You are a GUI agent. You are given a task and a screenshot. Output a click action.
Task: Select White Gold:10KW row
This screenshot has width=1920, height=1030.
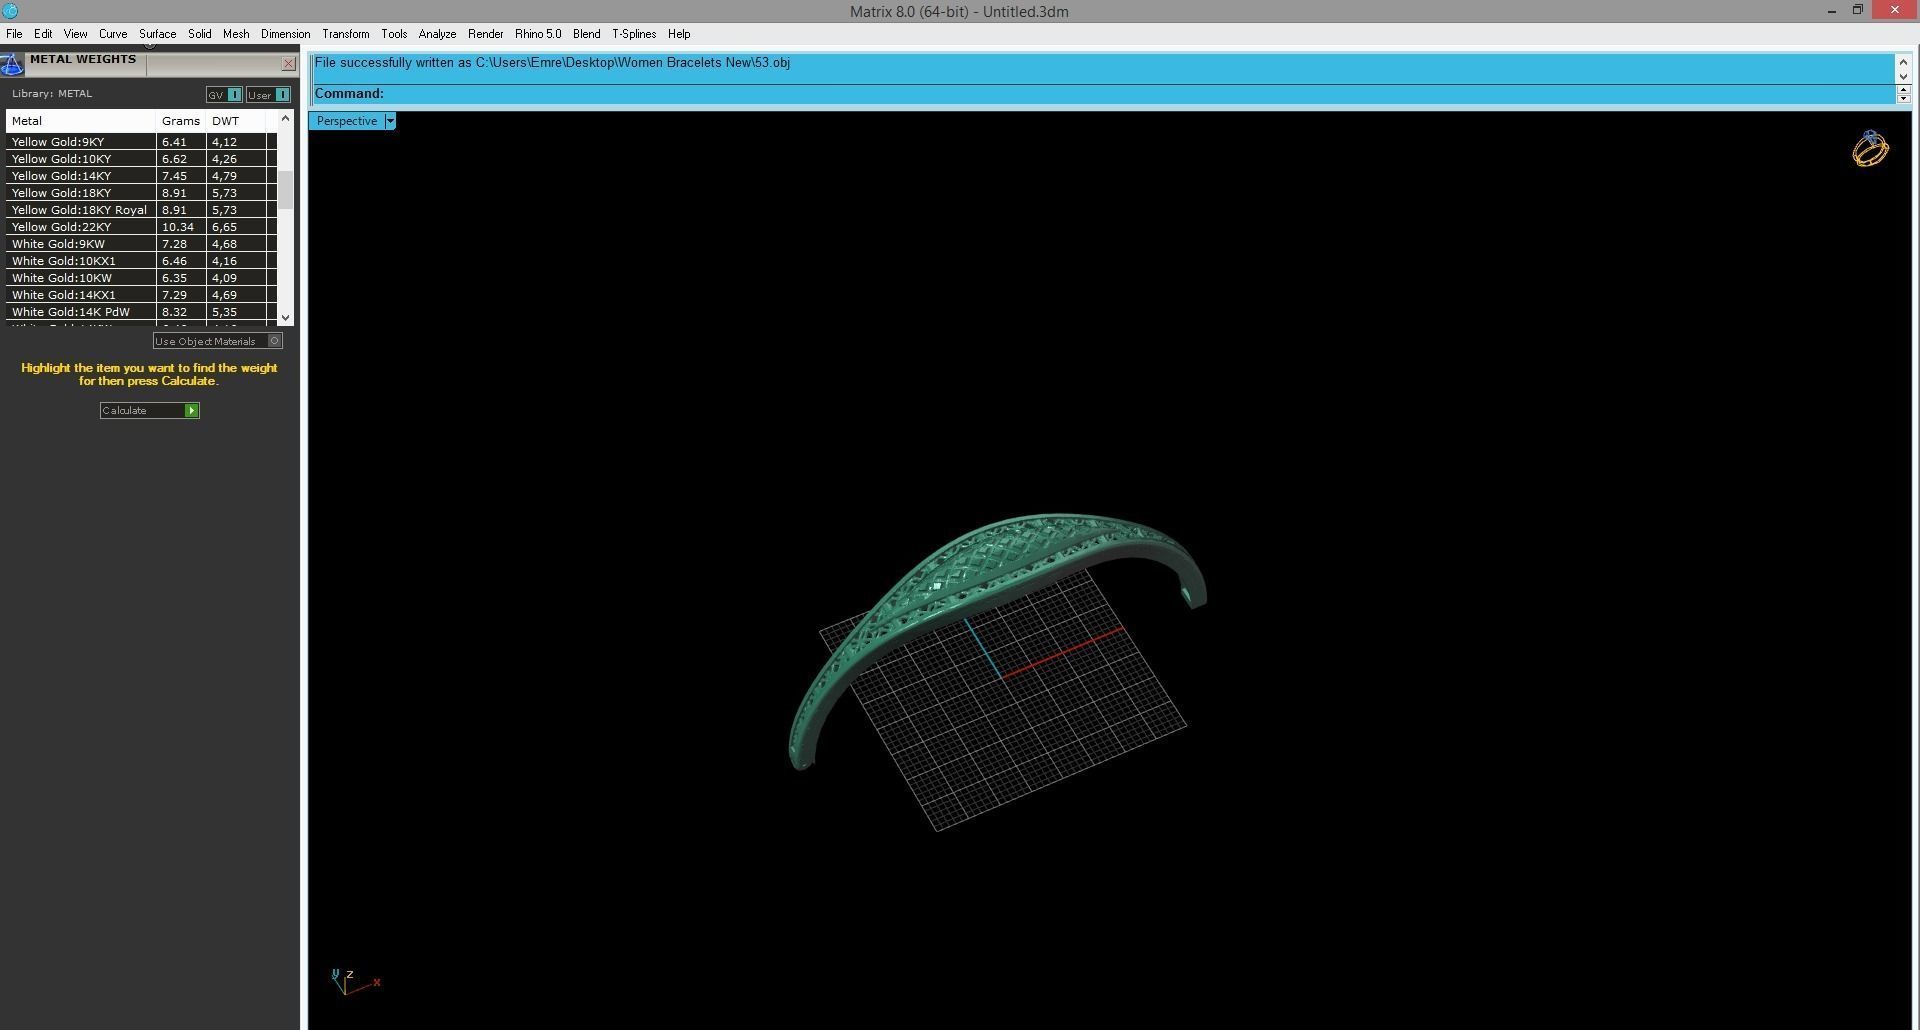tap(141, 278)
